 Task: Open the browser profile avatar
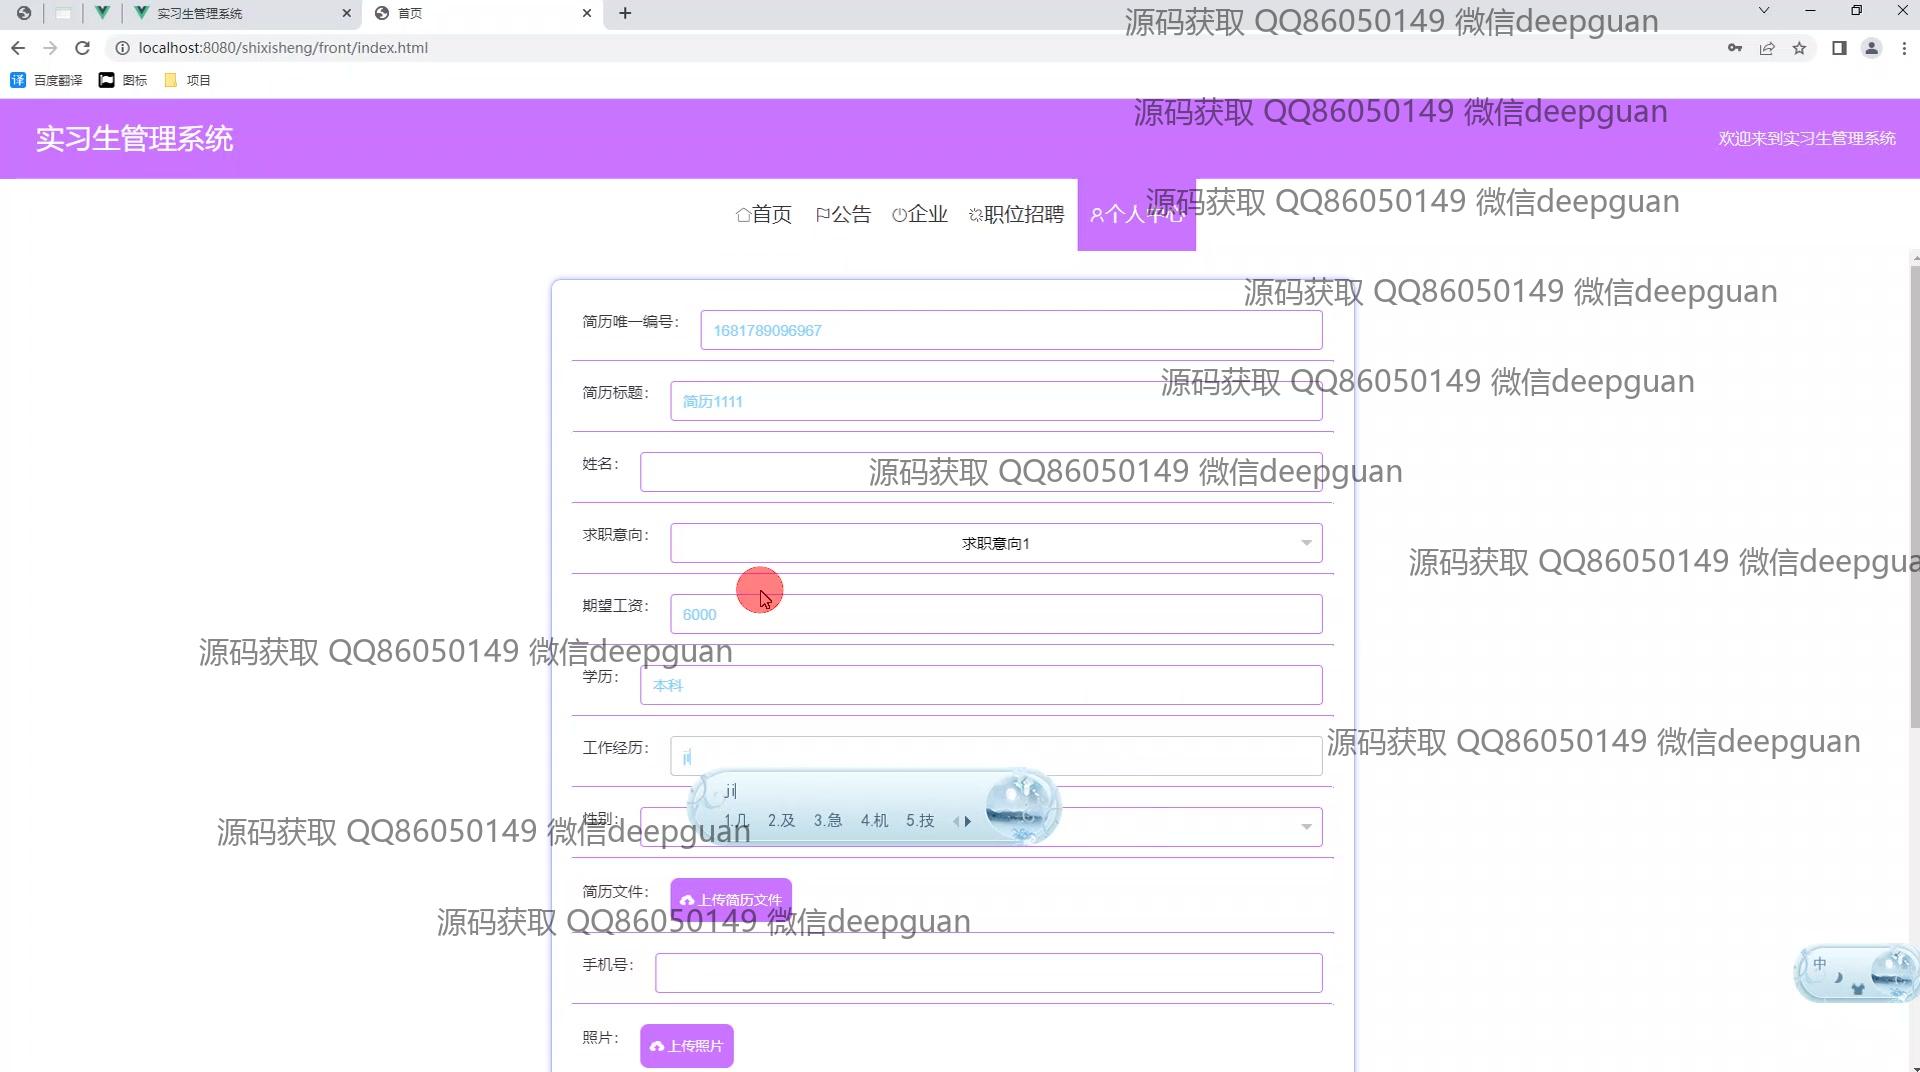pos(1871,48)
